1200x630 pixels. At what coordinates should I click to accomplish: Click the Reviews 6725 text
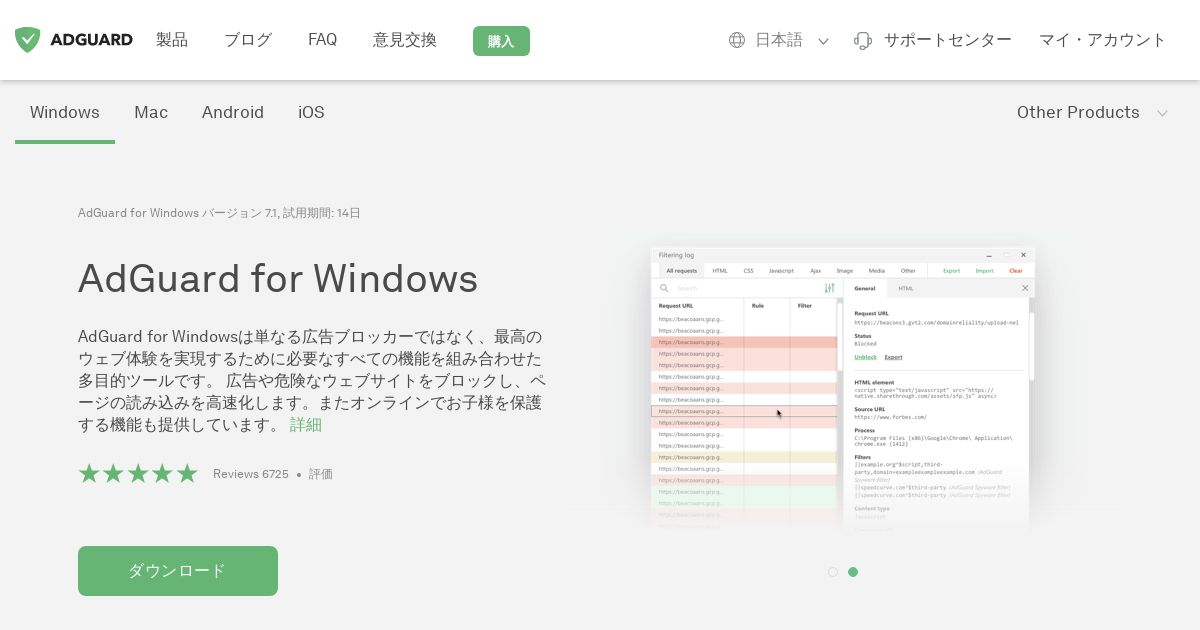250,474
